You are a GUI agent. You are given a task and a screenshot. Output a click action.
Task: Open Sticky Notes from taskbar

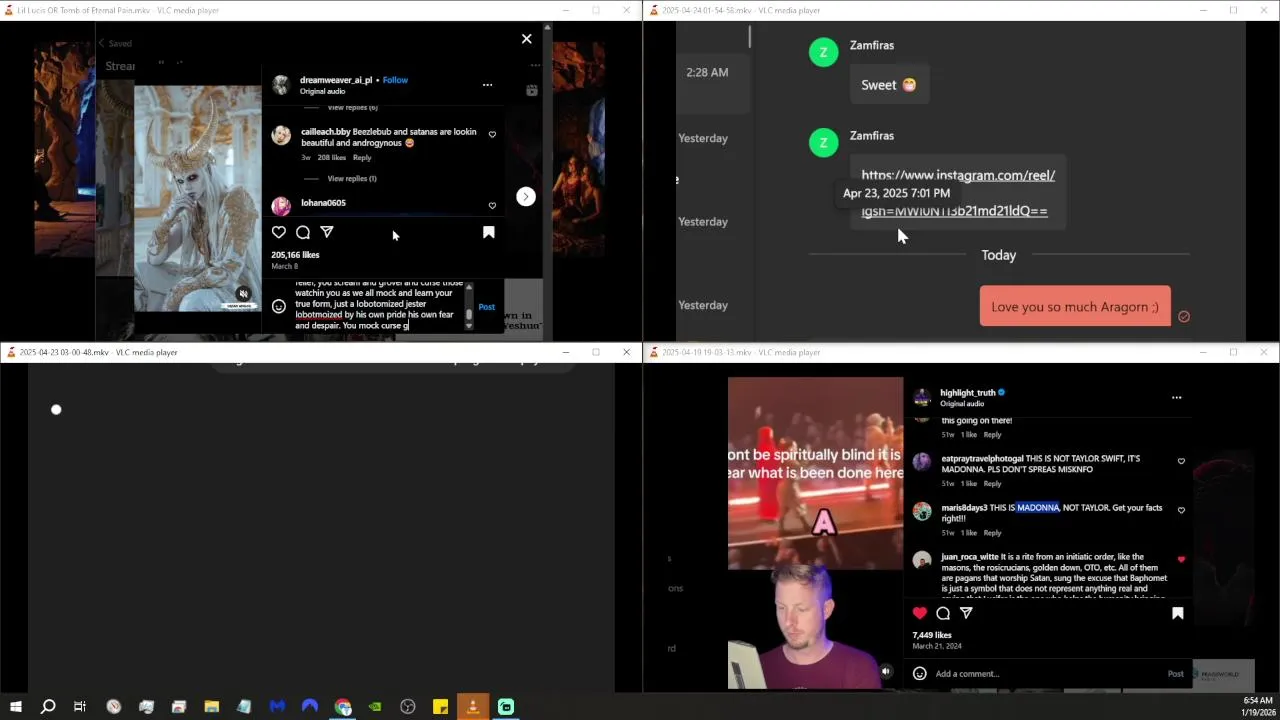440,707
